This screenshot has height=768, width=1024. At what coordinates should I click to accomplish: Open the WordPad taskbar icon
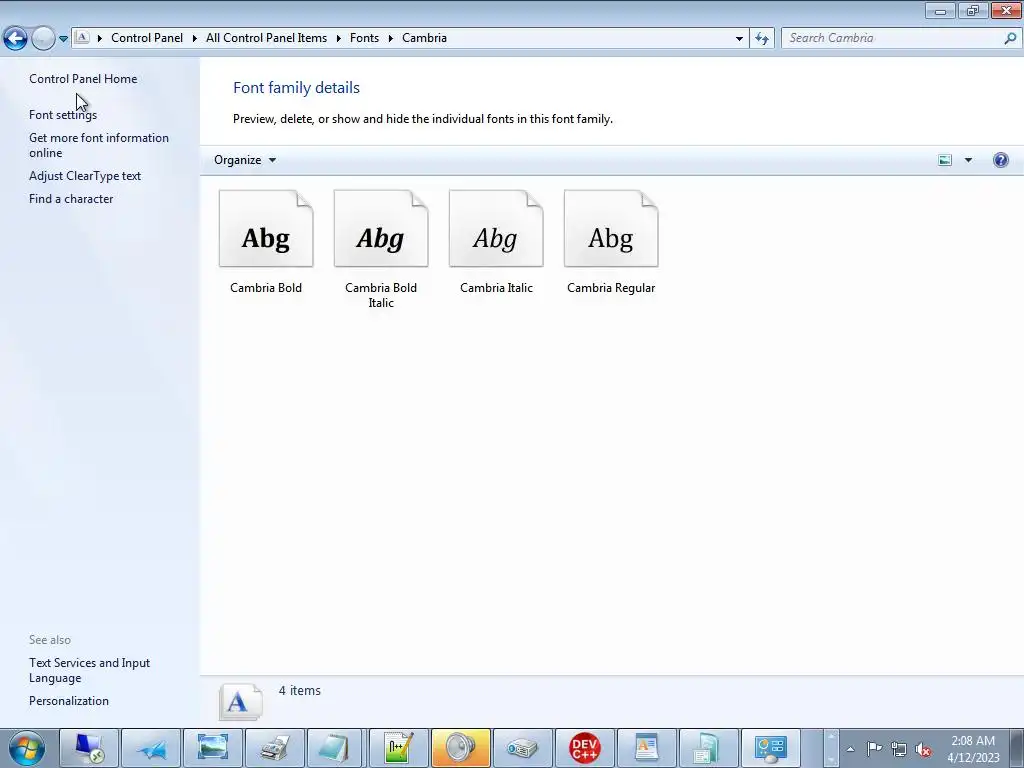(647, 748)
